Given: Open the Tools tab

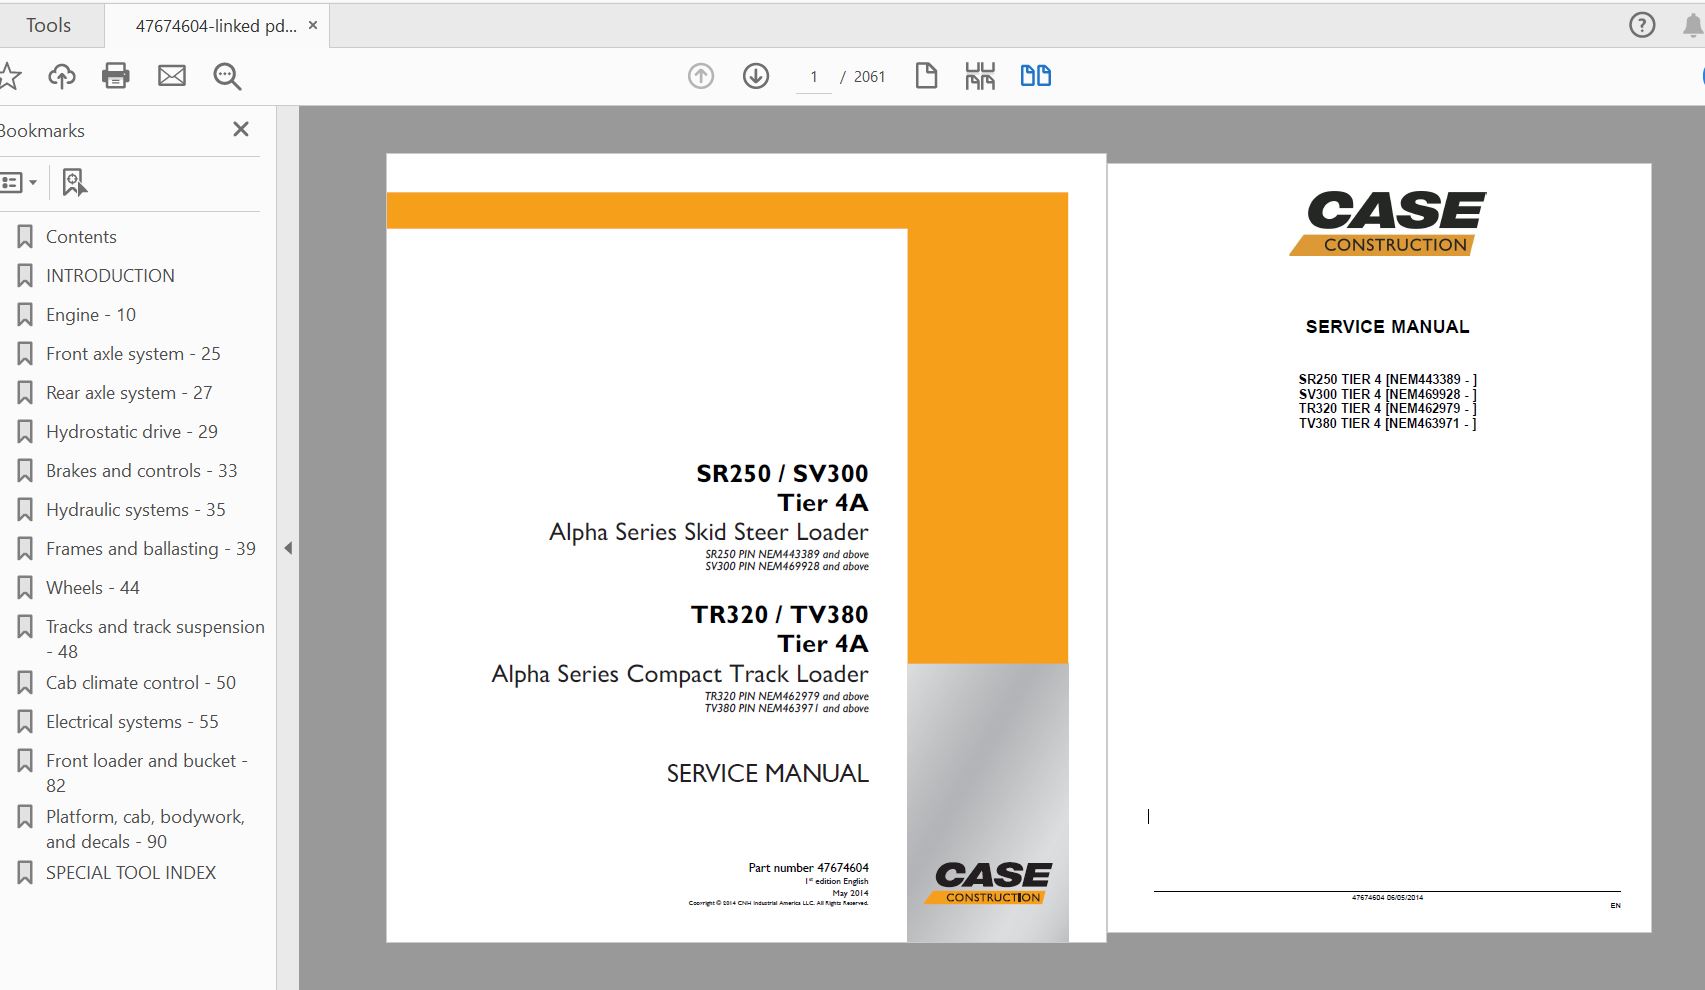Looking at the screenshot, I should pyautogui.click(x=48, y=25).
